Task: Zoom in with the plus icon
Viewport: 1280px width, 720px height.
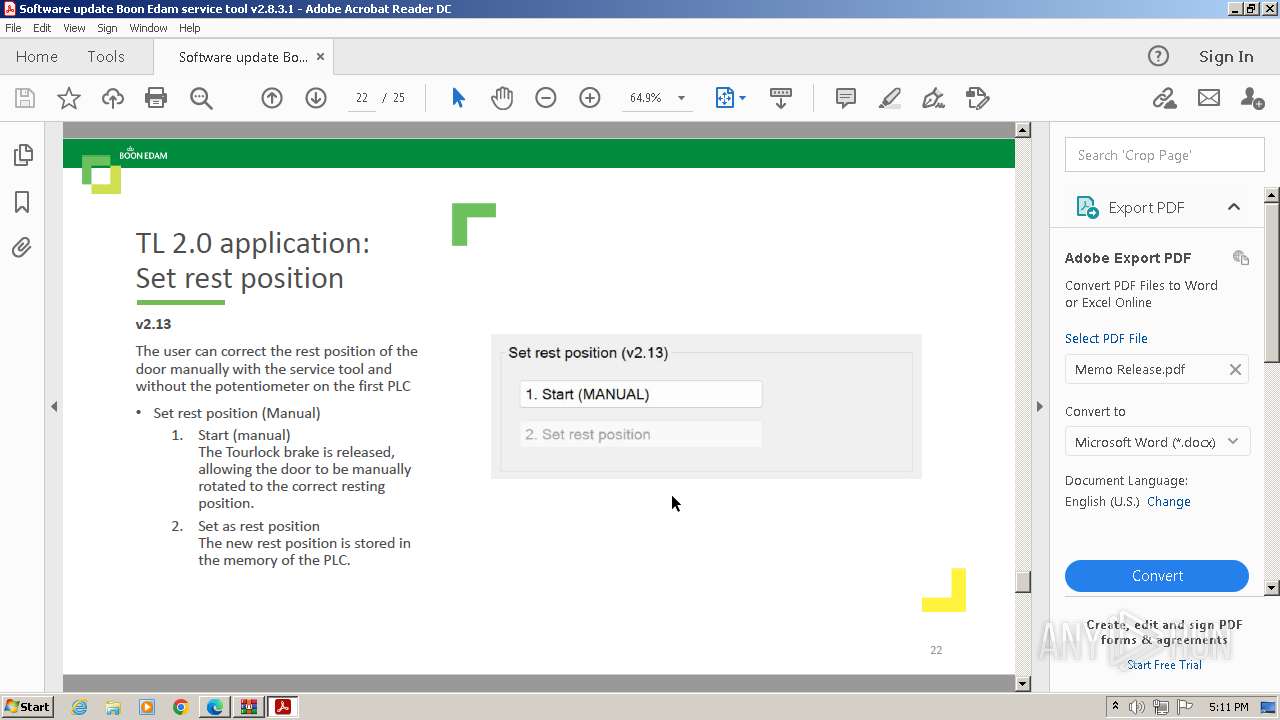Action: click(590, 98)
